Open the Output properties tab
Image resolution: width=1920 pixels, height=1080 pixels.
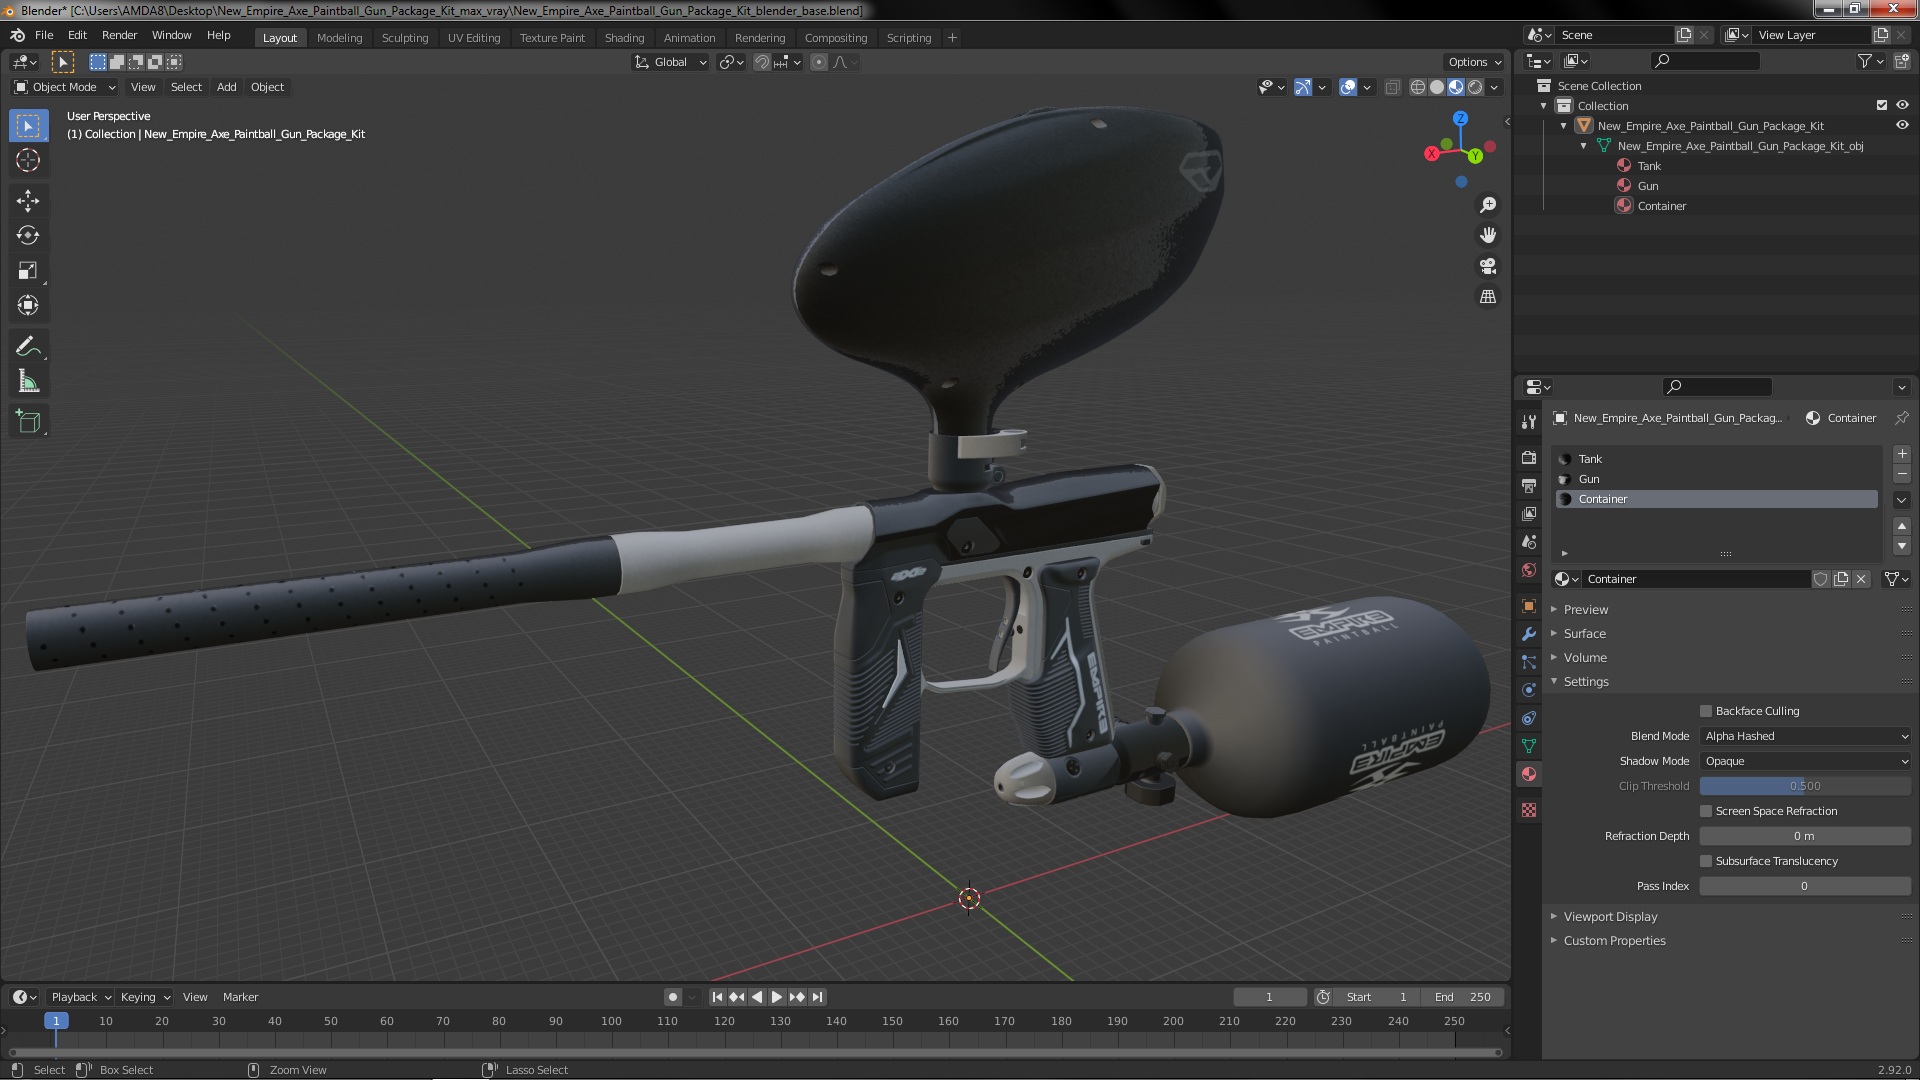click(1529, 485)
